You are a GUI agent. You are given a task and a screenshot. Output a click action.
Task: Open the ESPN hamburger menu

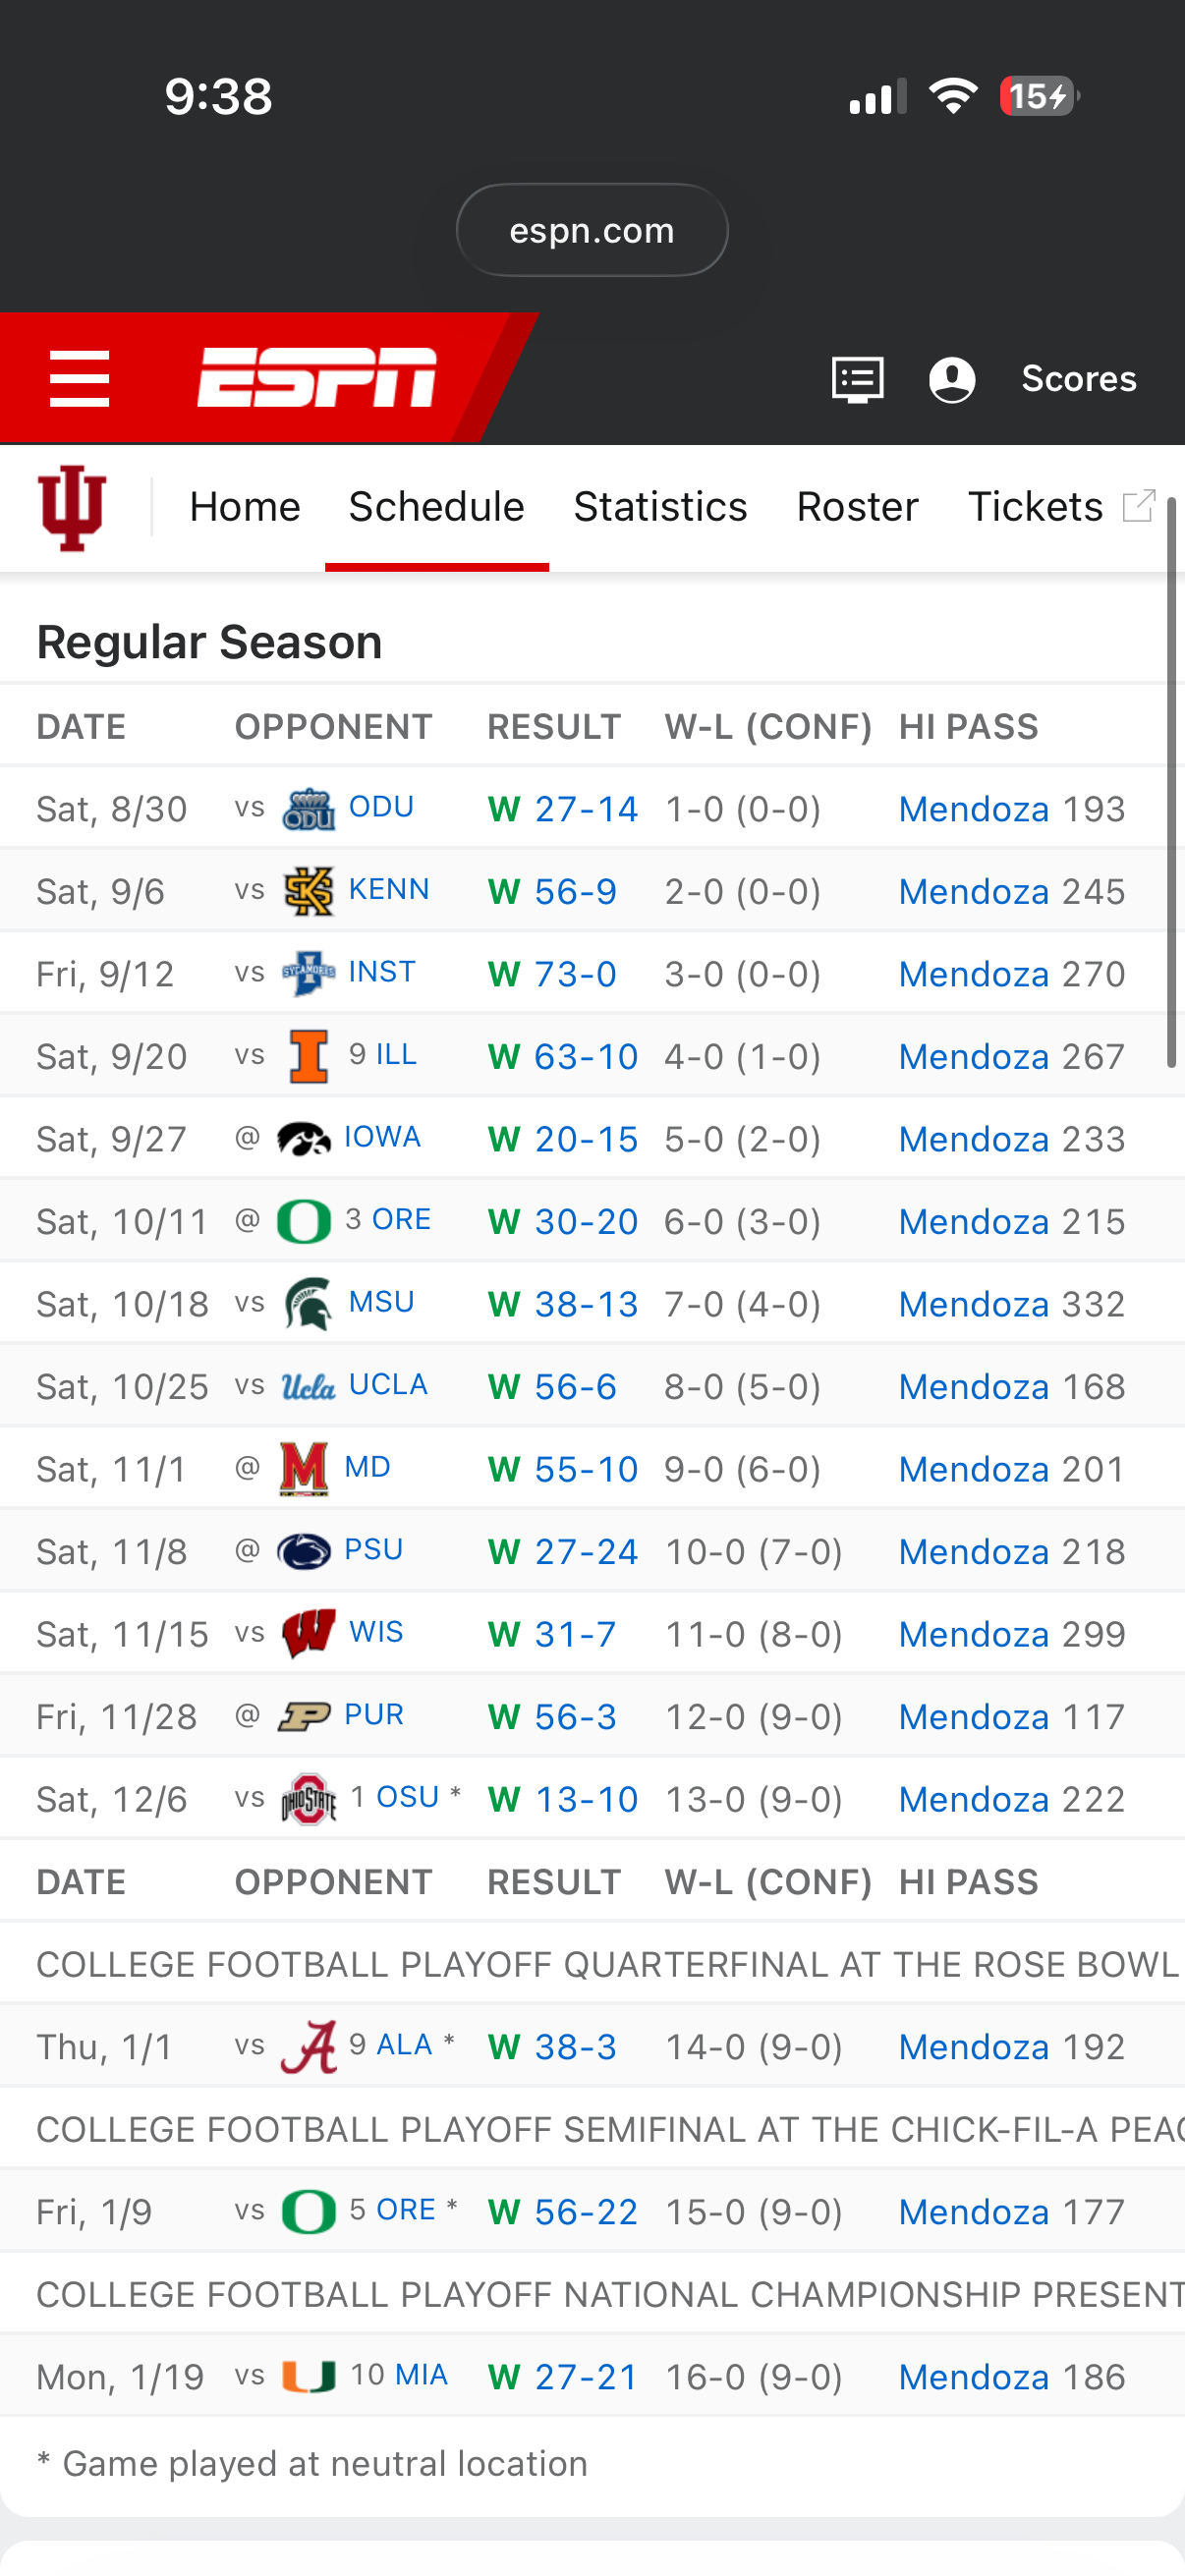click(79, 379)
